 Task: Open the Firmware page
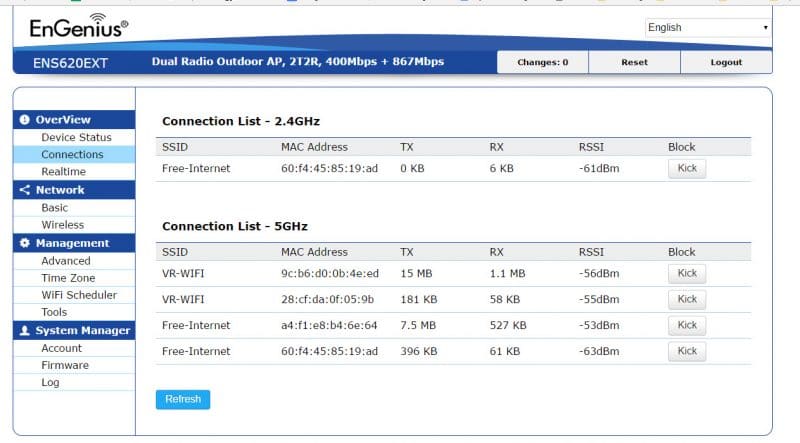click(64, 365)
